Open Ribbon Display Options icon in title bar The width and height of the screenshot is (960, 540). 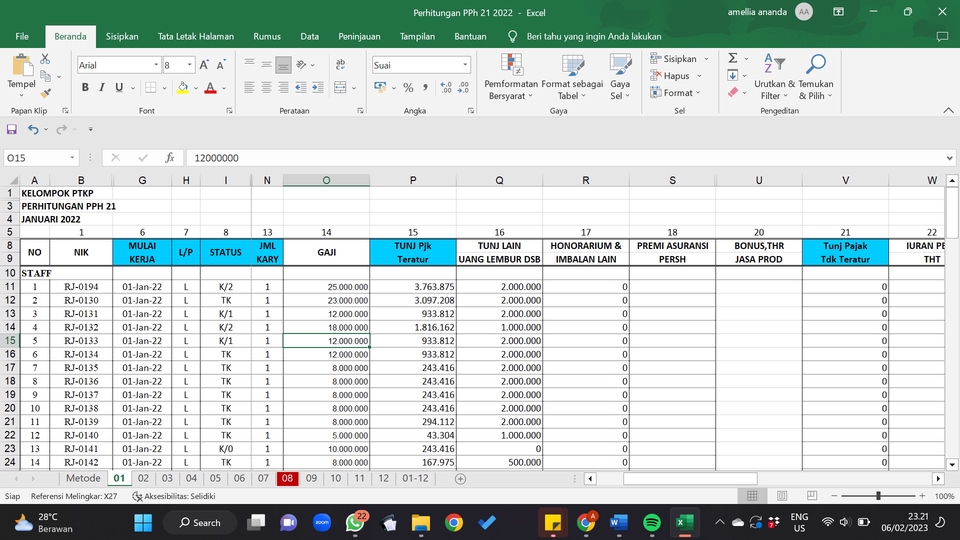(838, 12)
